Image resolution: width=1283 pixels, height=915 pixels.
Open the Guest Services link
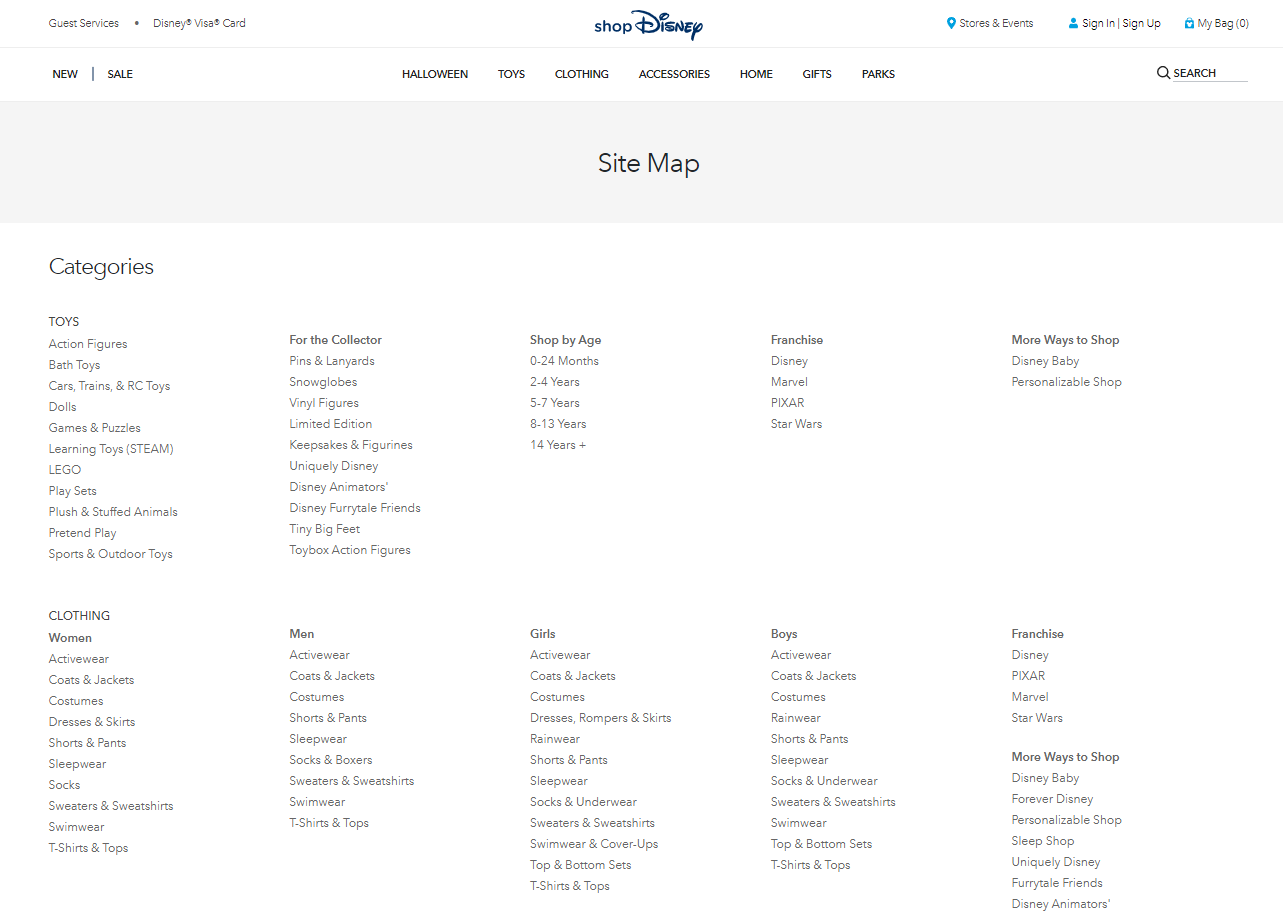(83, 22)
